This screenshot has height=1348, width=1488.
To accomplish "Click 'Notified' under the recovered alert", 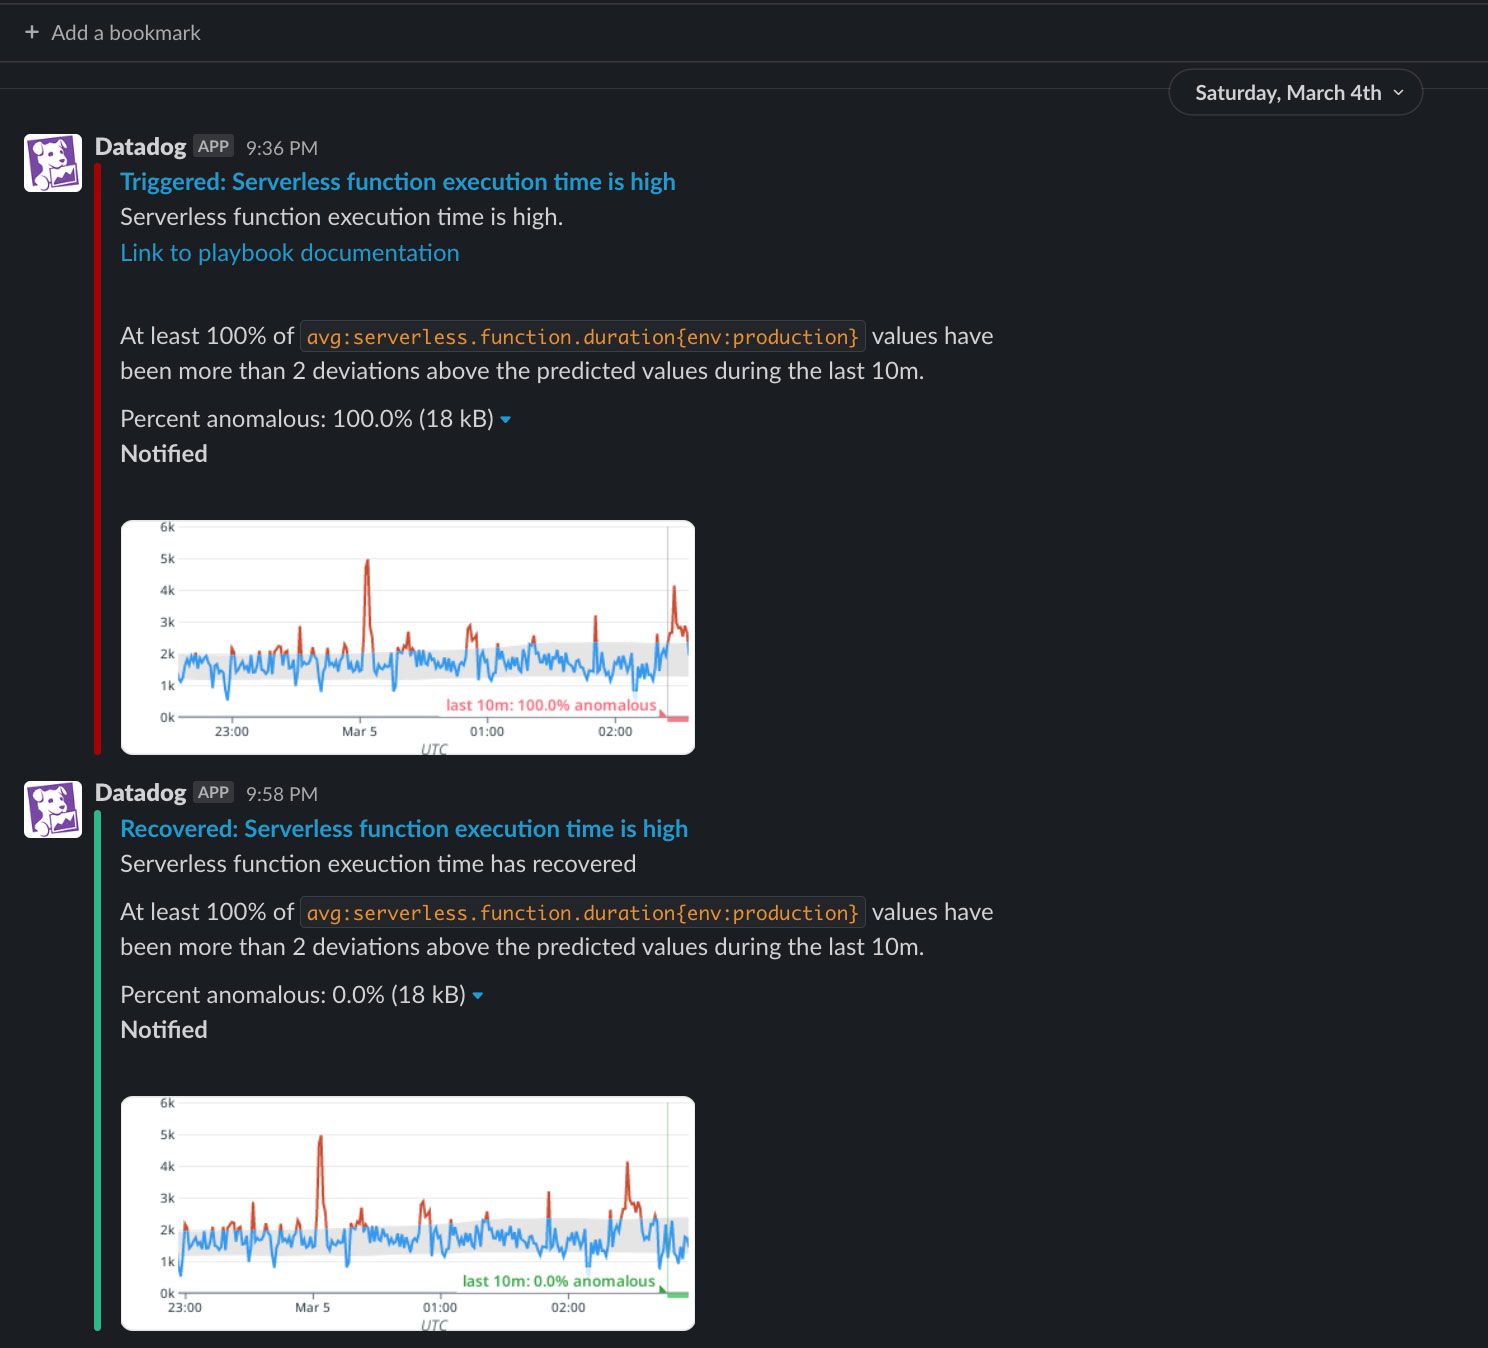I will coord(164,1030).
